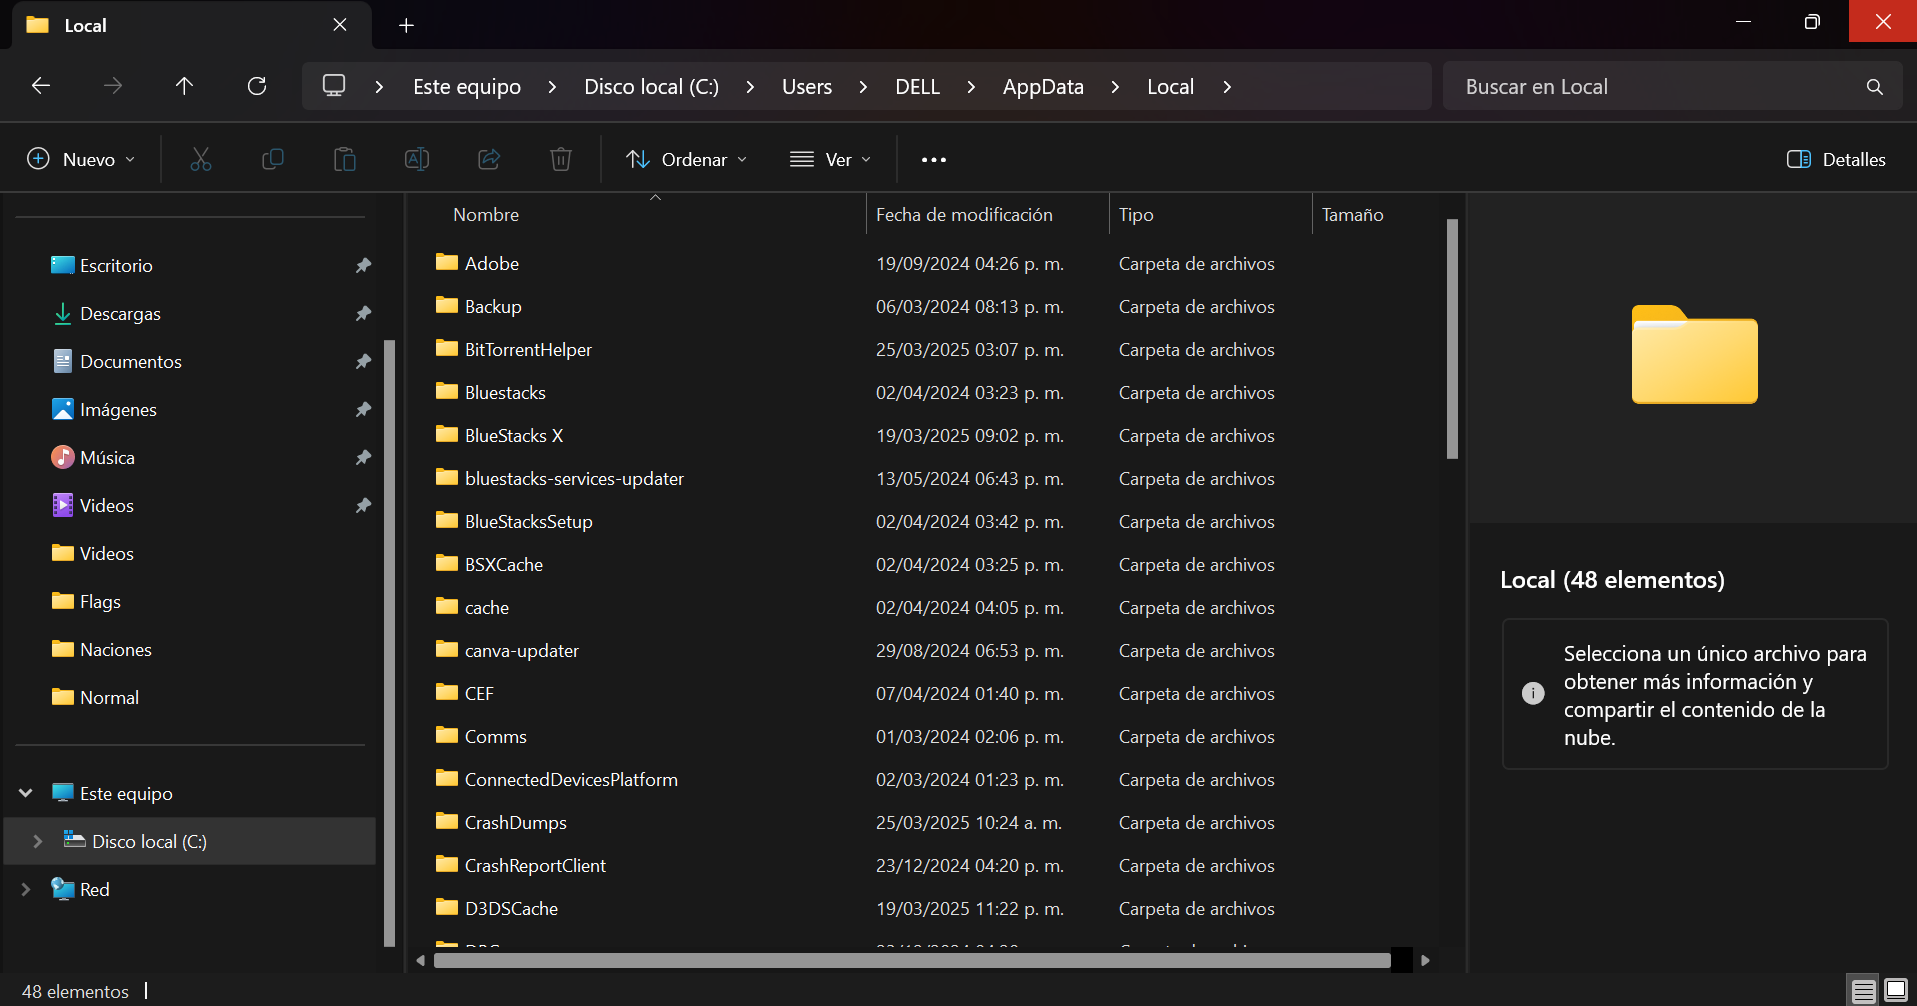Click the monitor icon in address bar
Viewport: 1917px width, 1006px height.
334,86
